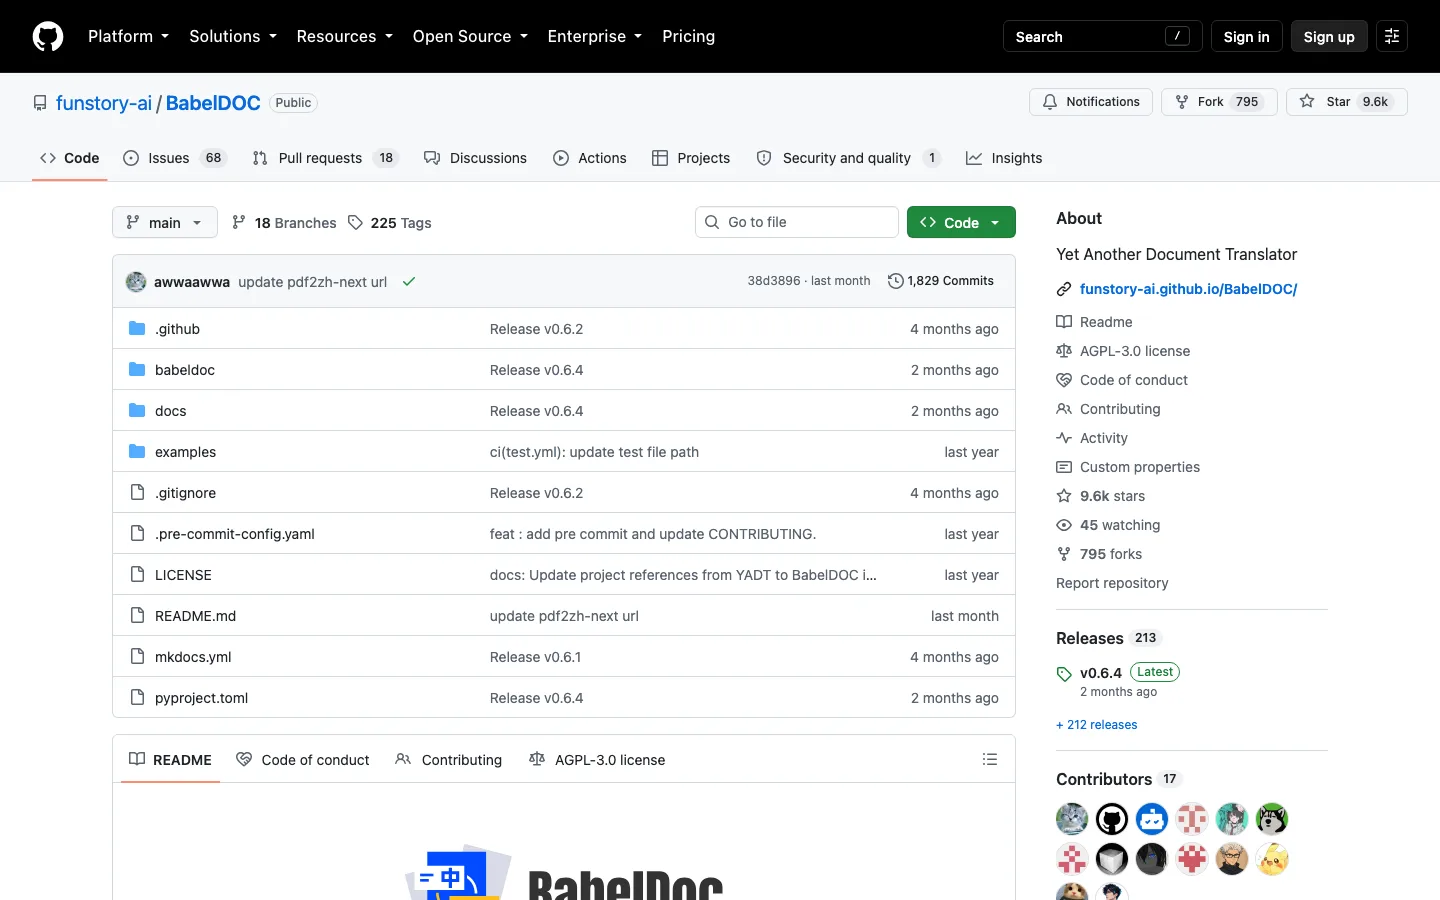Expand the Enterprise menu
The height and width of the screenshot is (900, 1440).
pos(595,36)
